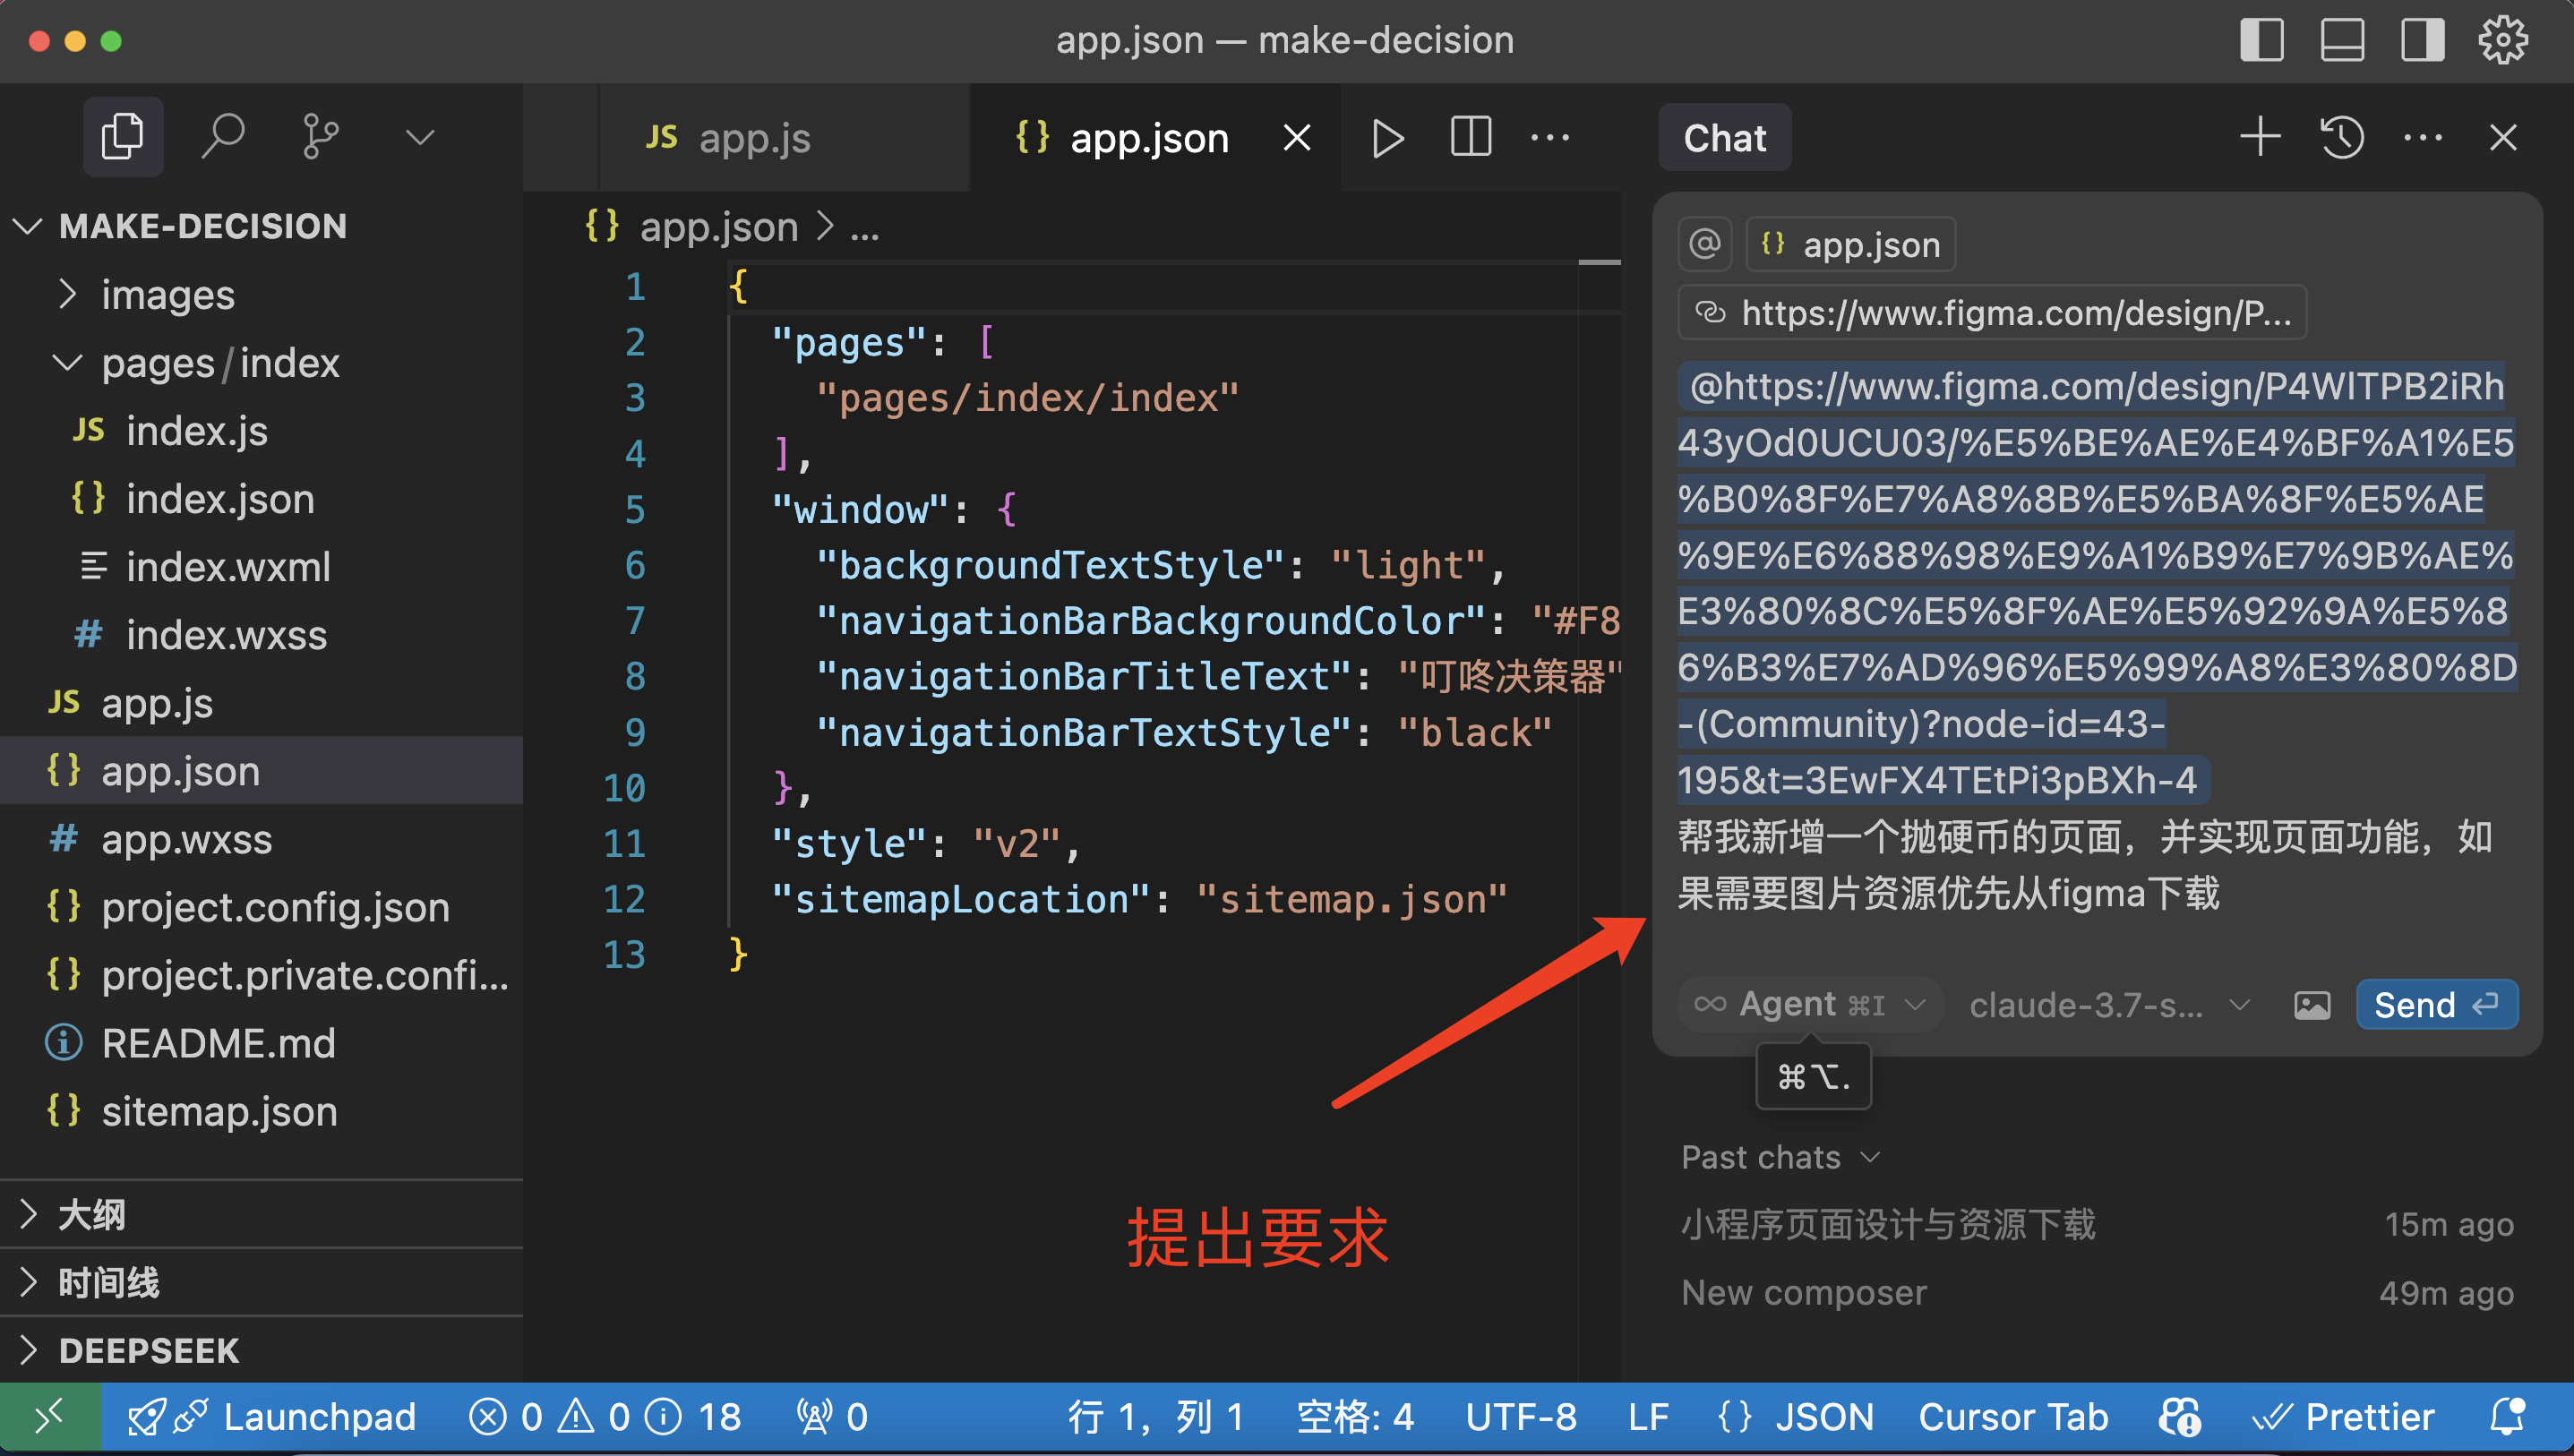Click into the chat message input text
This screenshot has width=2574, height=1456.
click(x=2096, y=640)
